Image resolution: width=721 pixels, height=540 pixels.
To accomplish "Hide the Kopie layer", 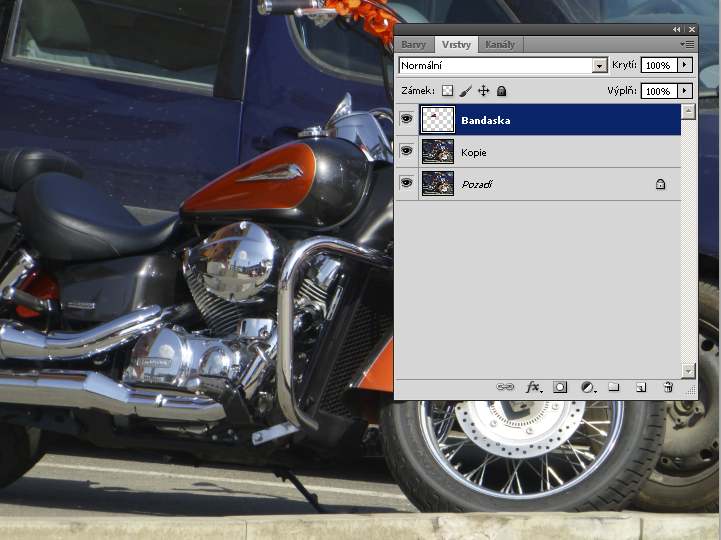I will pyautogui.click(x=406, y=152).
